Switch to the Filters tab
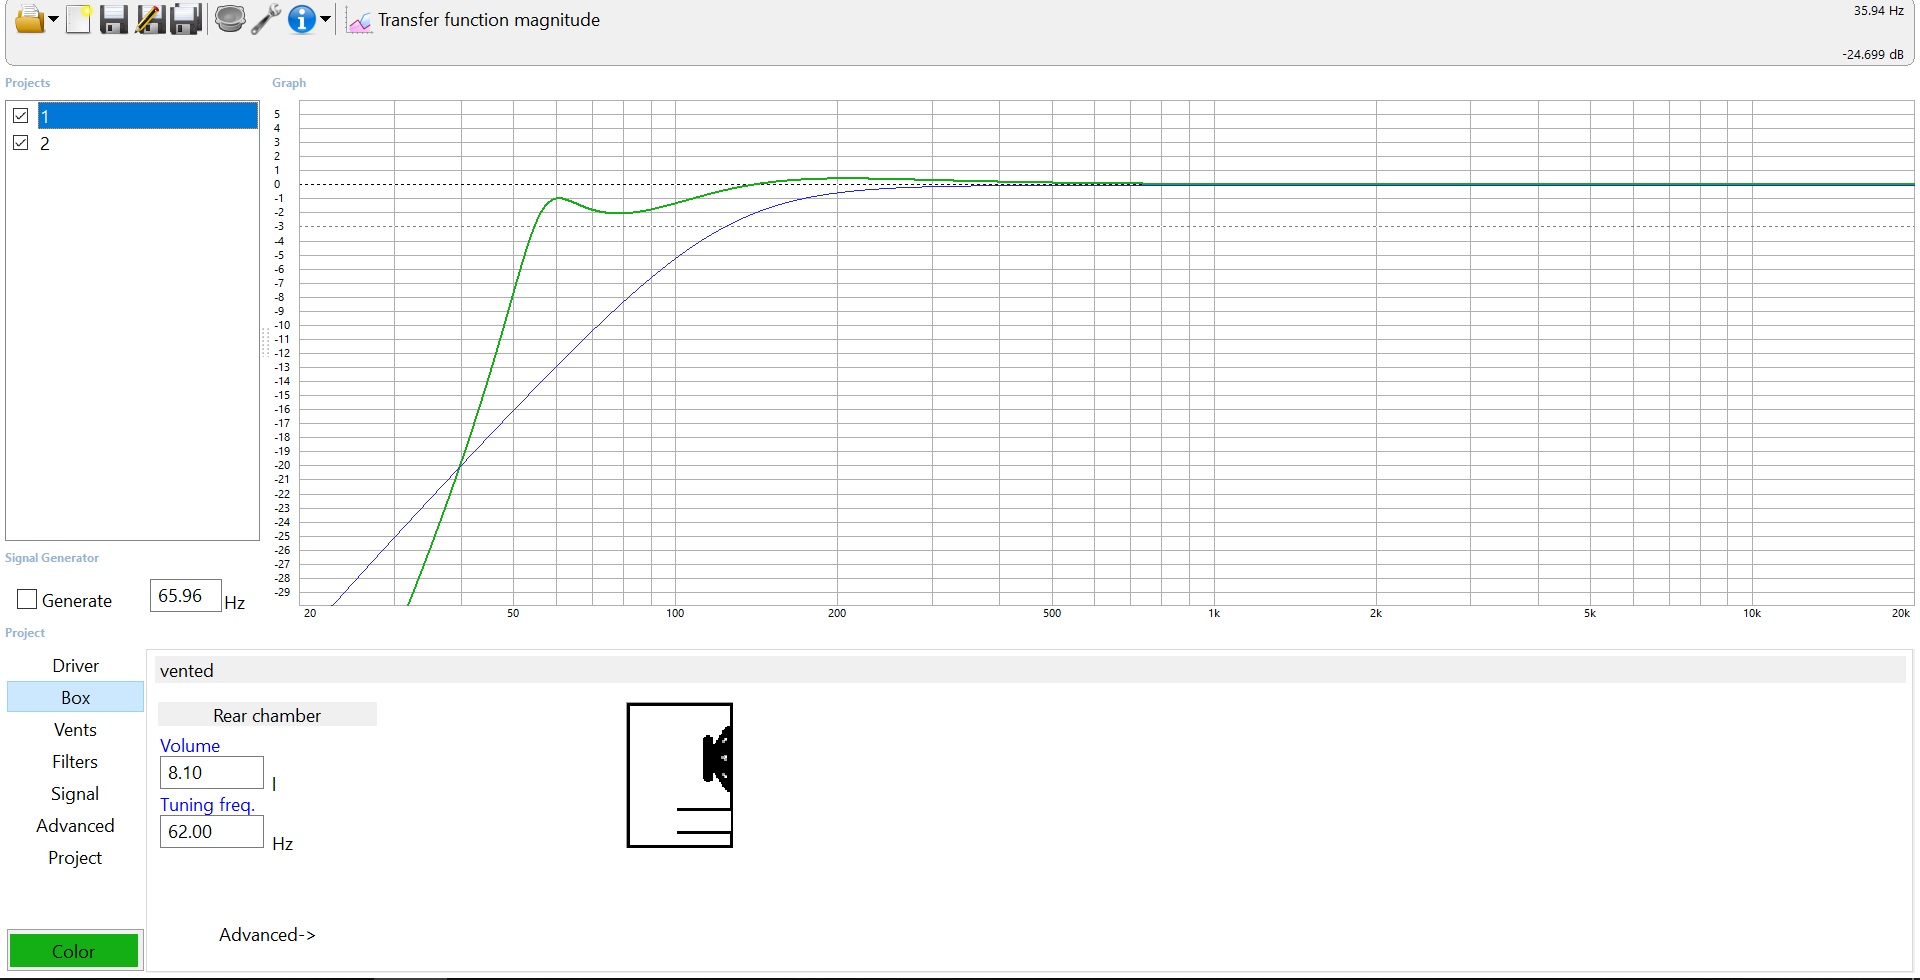The width and height of the screenshot is (1920, 980). click(75, 761)
